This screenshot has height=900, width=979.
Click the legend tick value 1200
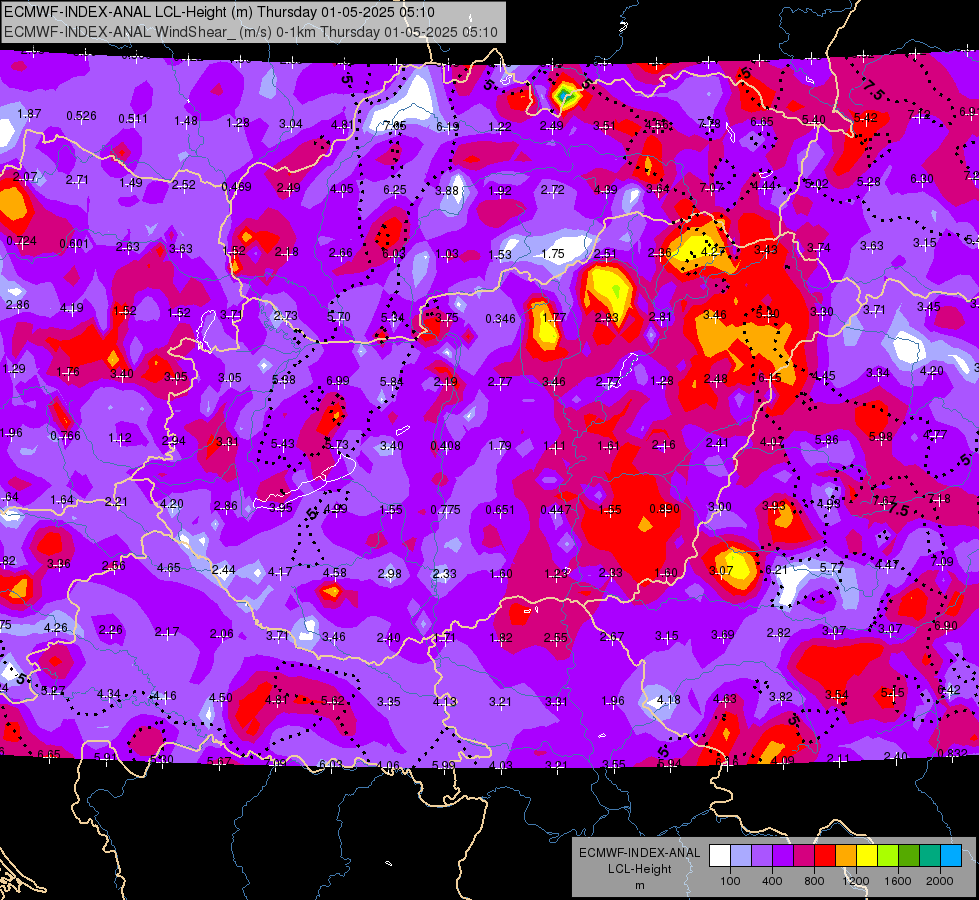(856, 881)
